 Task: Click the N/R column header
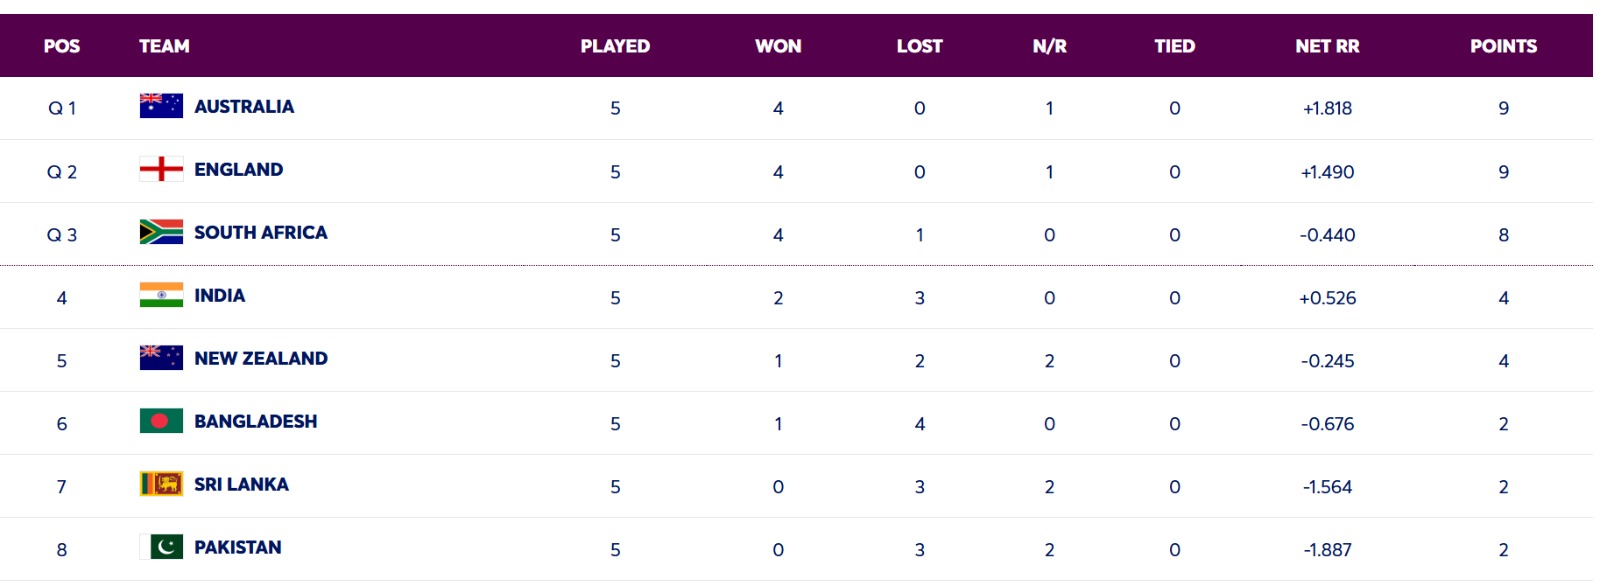click(x=1049, y=46)
